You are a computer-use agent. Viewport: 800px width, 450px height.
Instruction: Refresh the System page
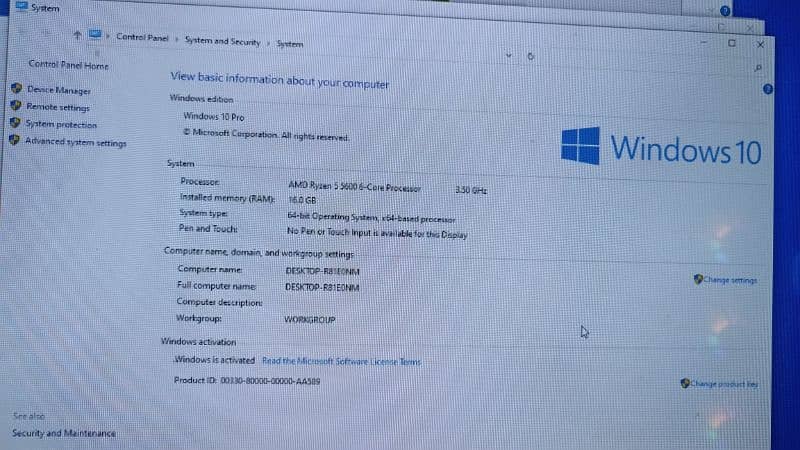click(x=530, y=56)
